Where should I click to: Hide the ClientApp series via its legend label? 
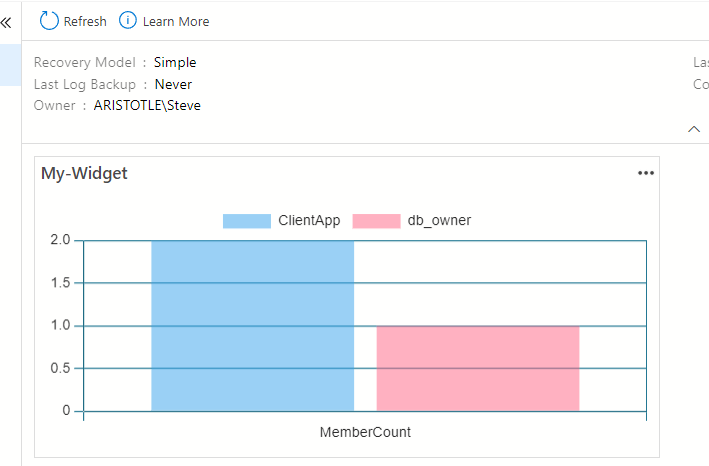(304, 220)
